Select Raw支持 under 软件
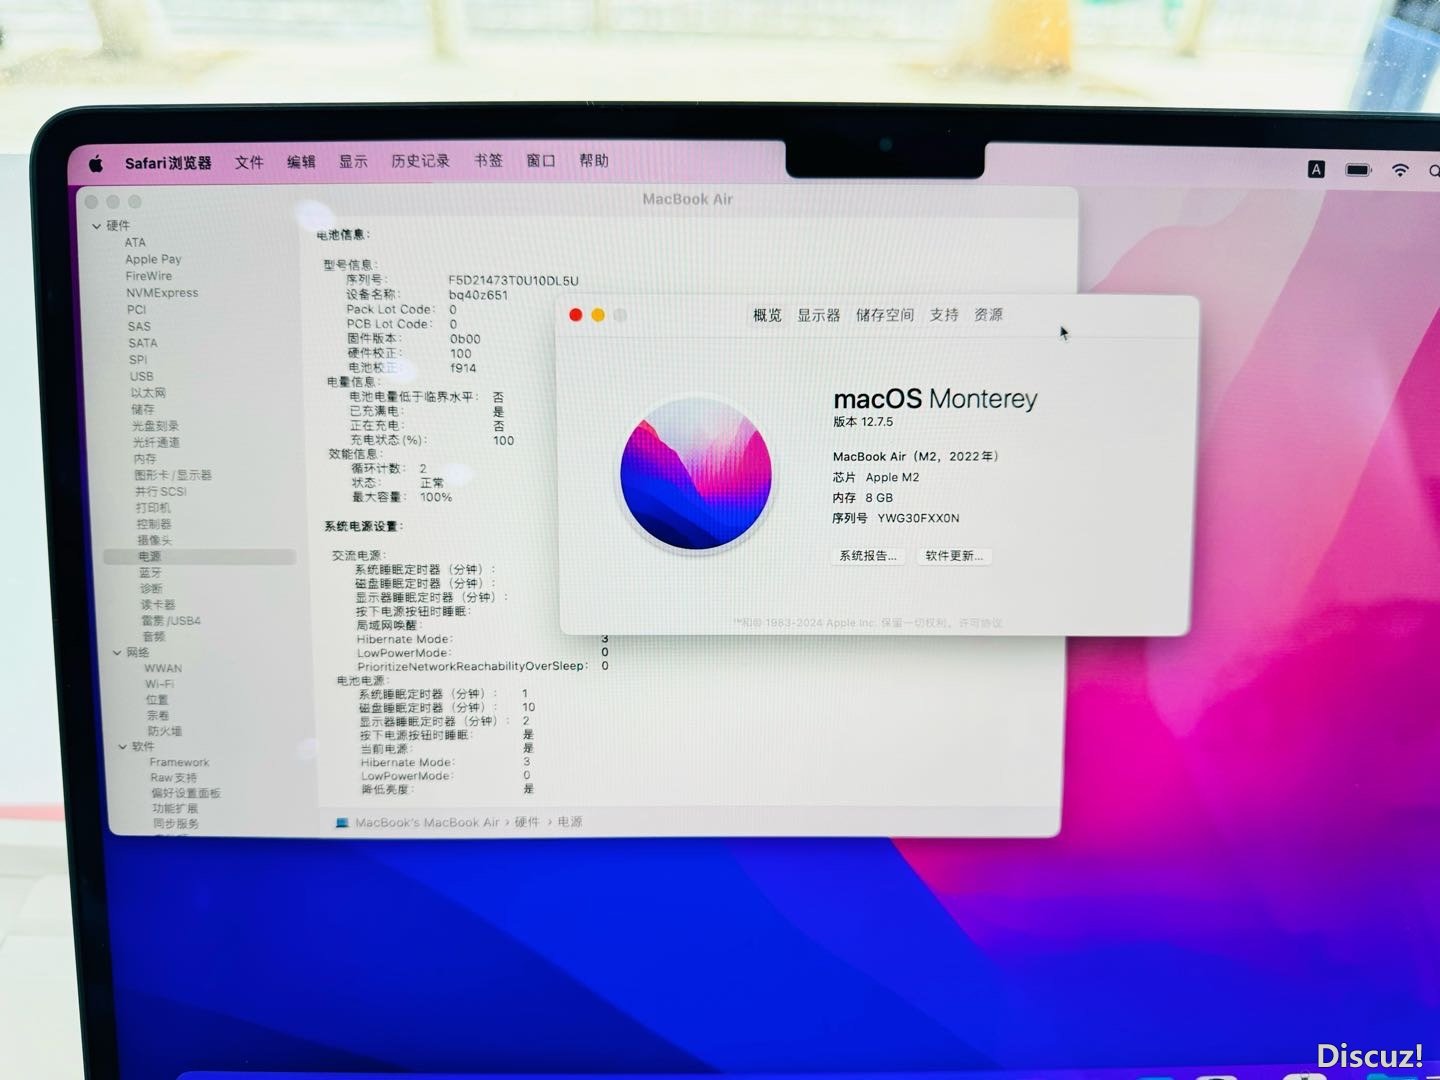1440x1080 pixels. 173,778
